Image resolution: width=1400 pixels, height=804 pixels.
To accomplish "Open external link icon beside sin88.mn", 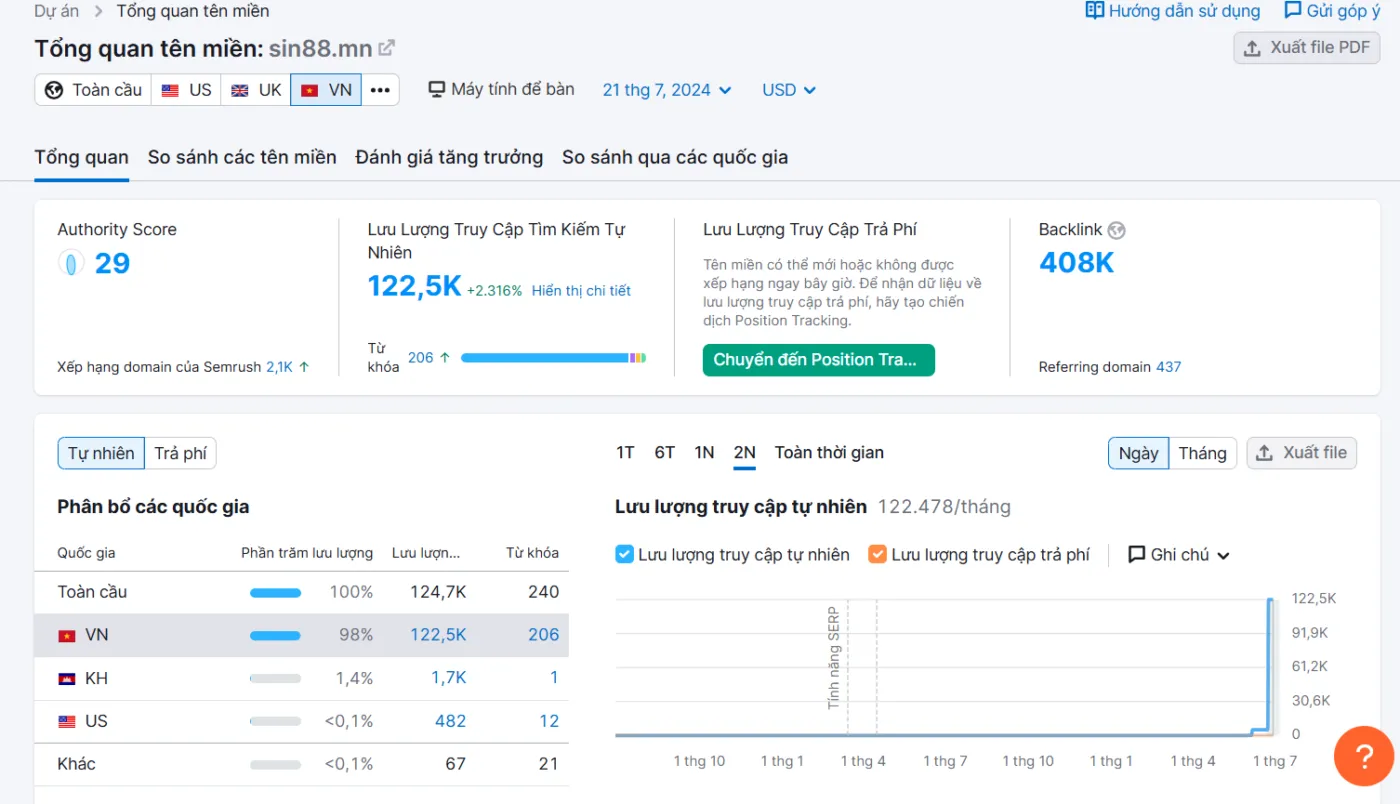I will coord(386,48).
